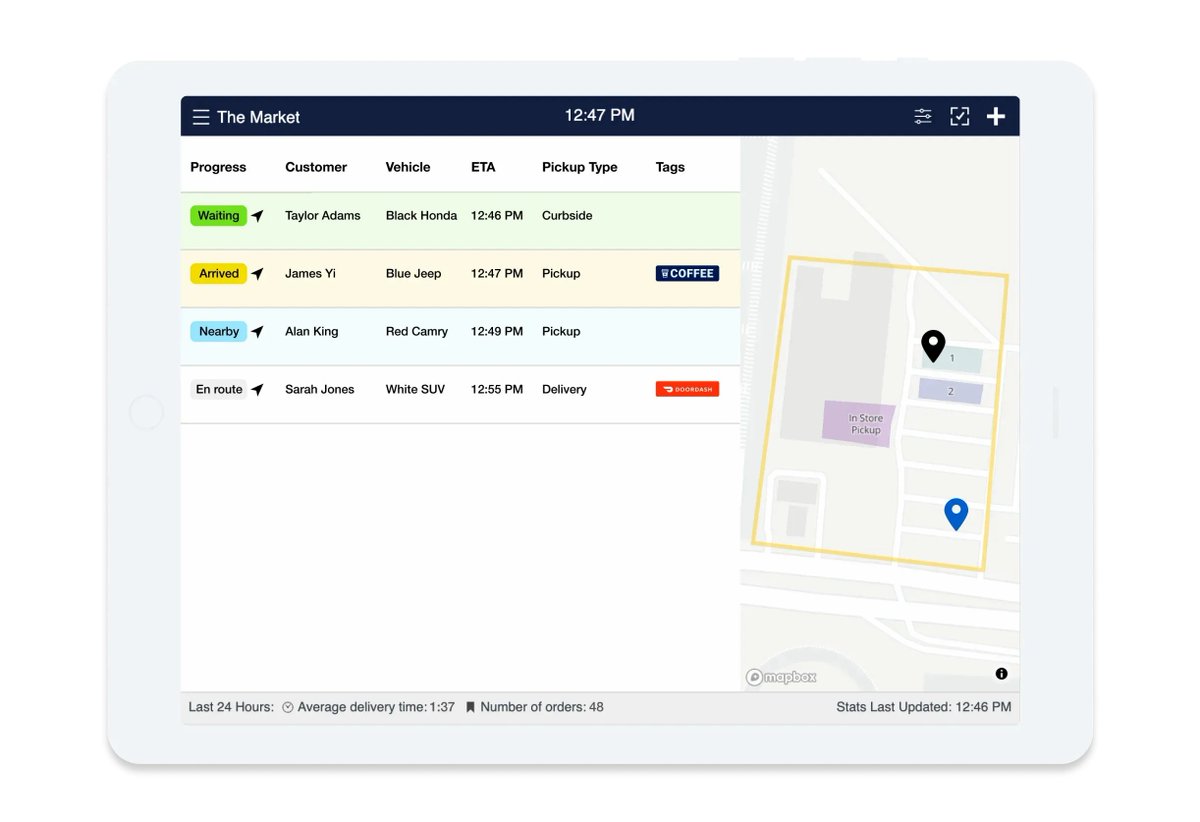Click ETA 12:47 PM in James Yi row

tap(497, 274)
